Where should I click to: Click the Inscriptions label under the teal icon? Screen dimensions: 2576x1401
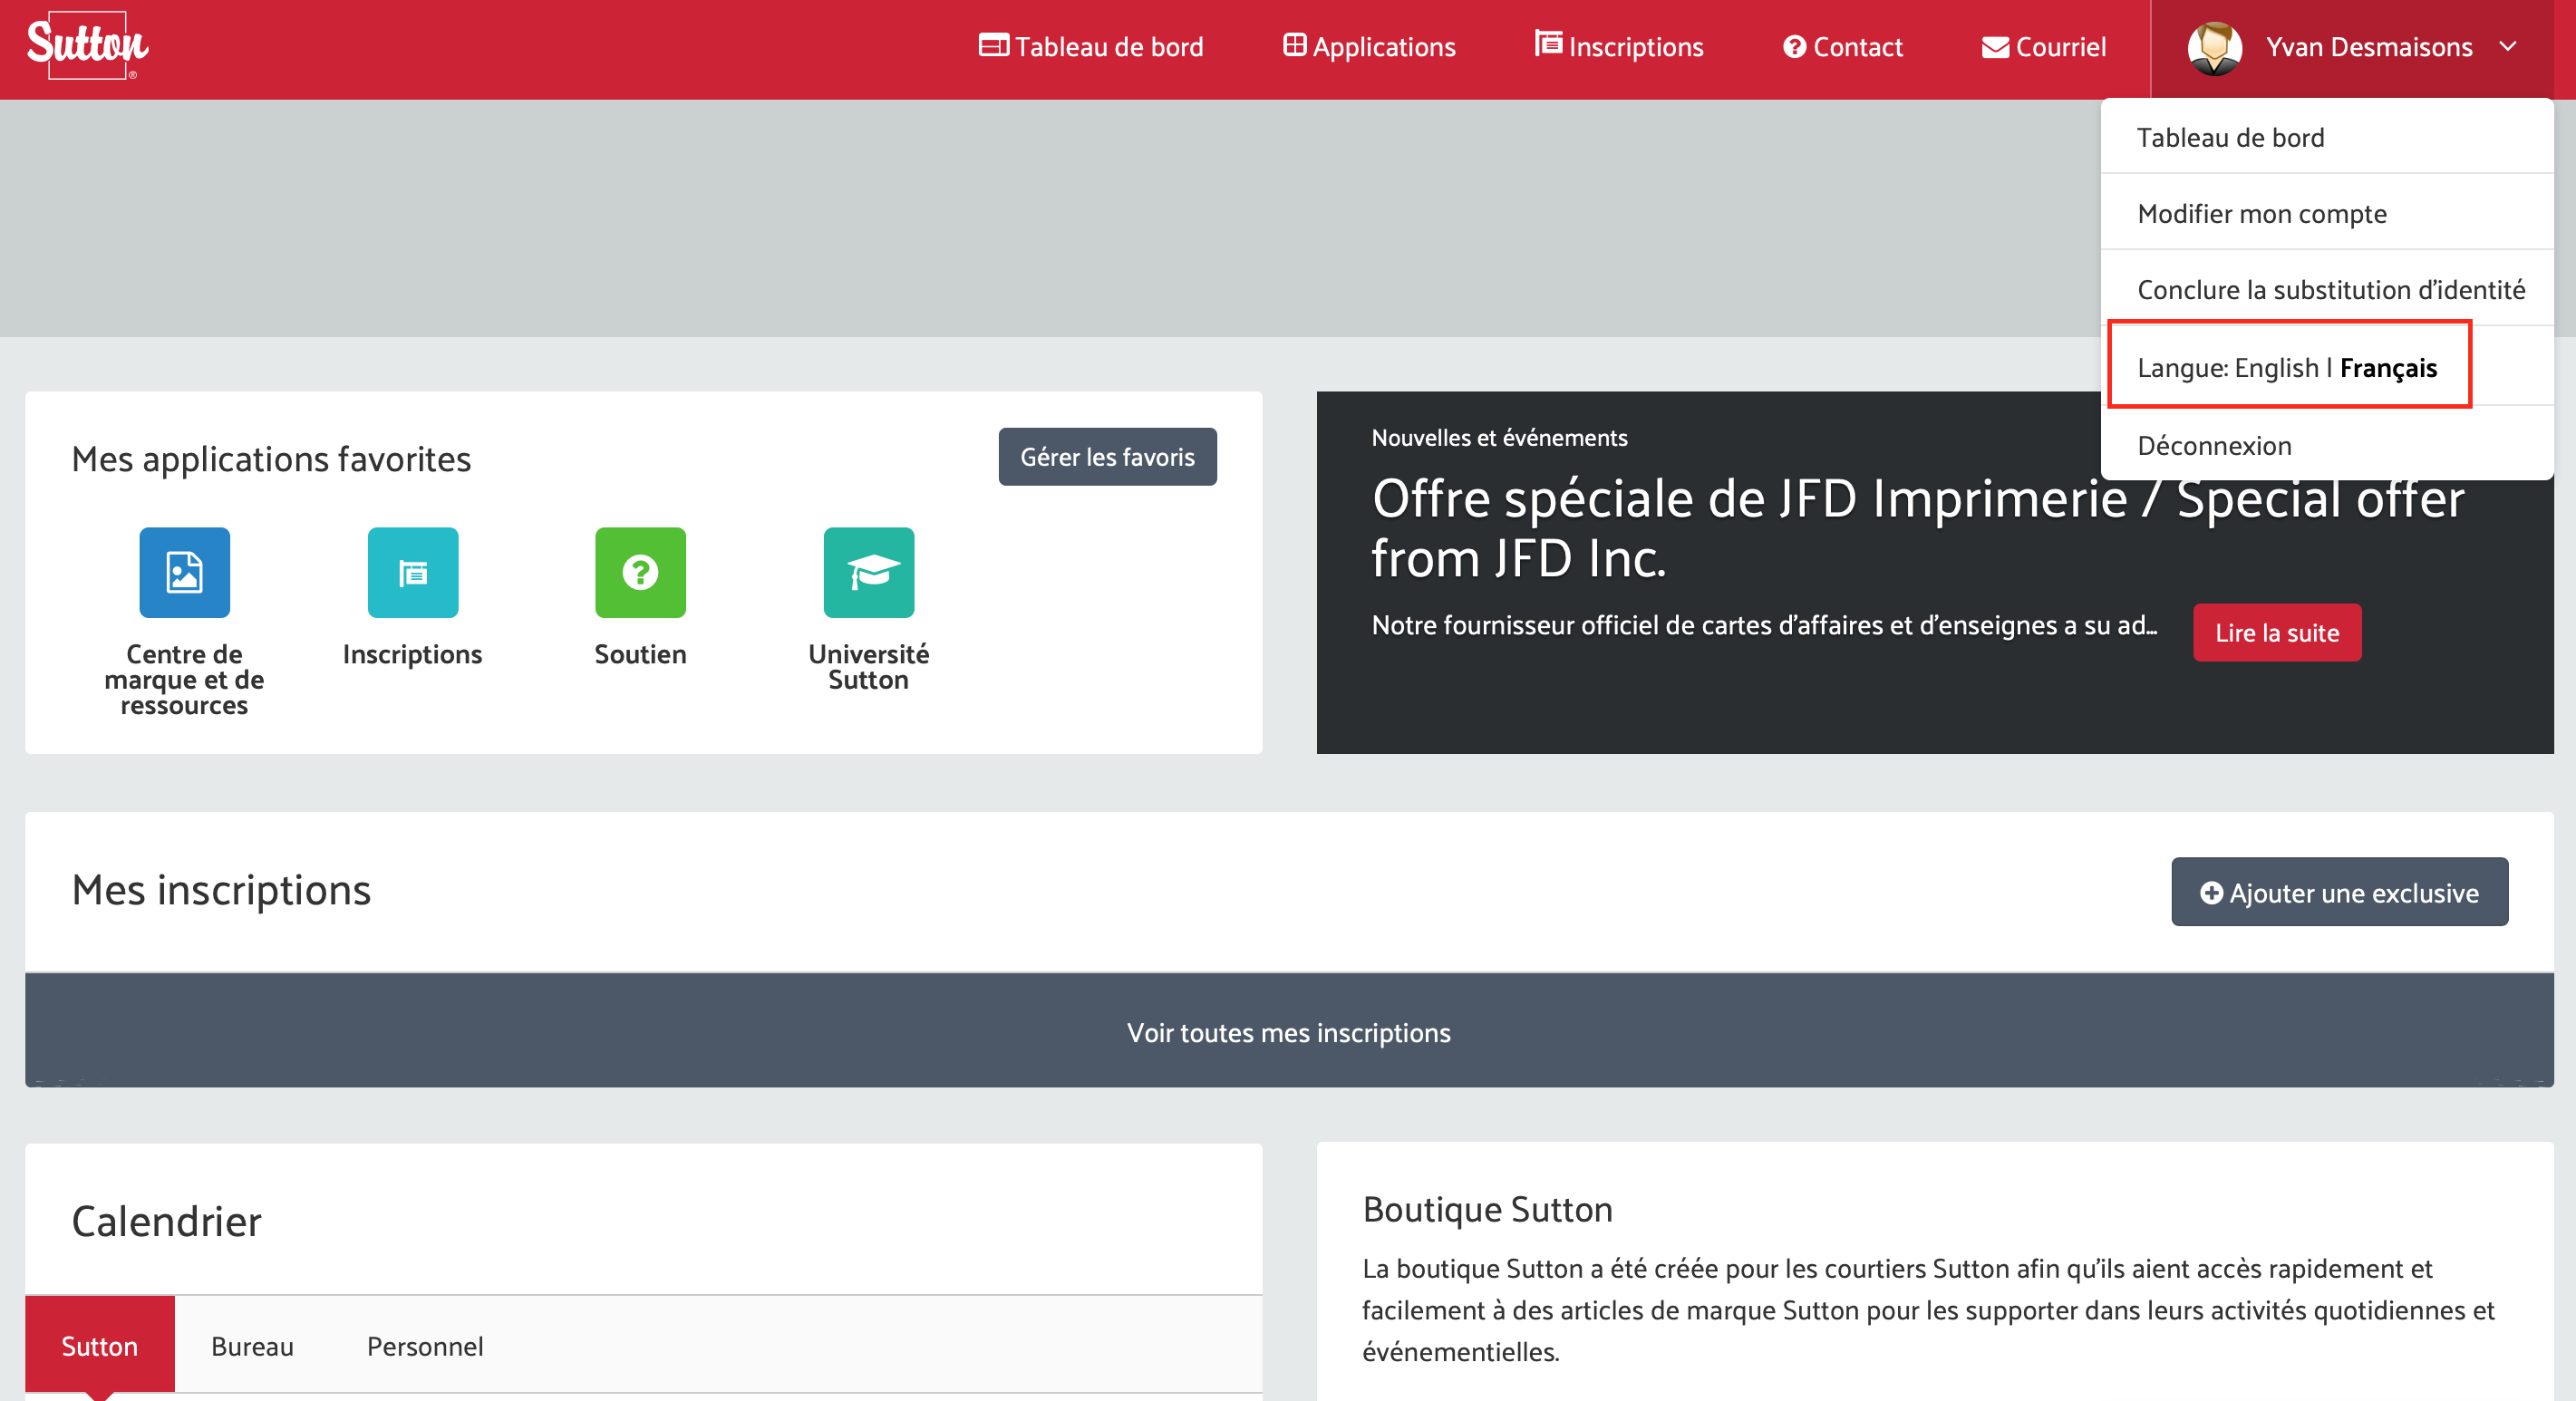click(x=412, y=654)
